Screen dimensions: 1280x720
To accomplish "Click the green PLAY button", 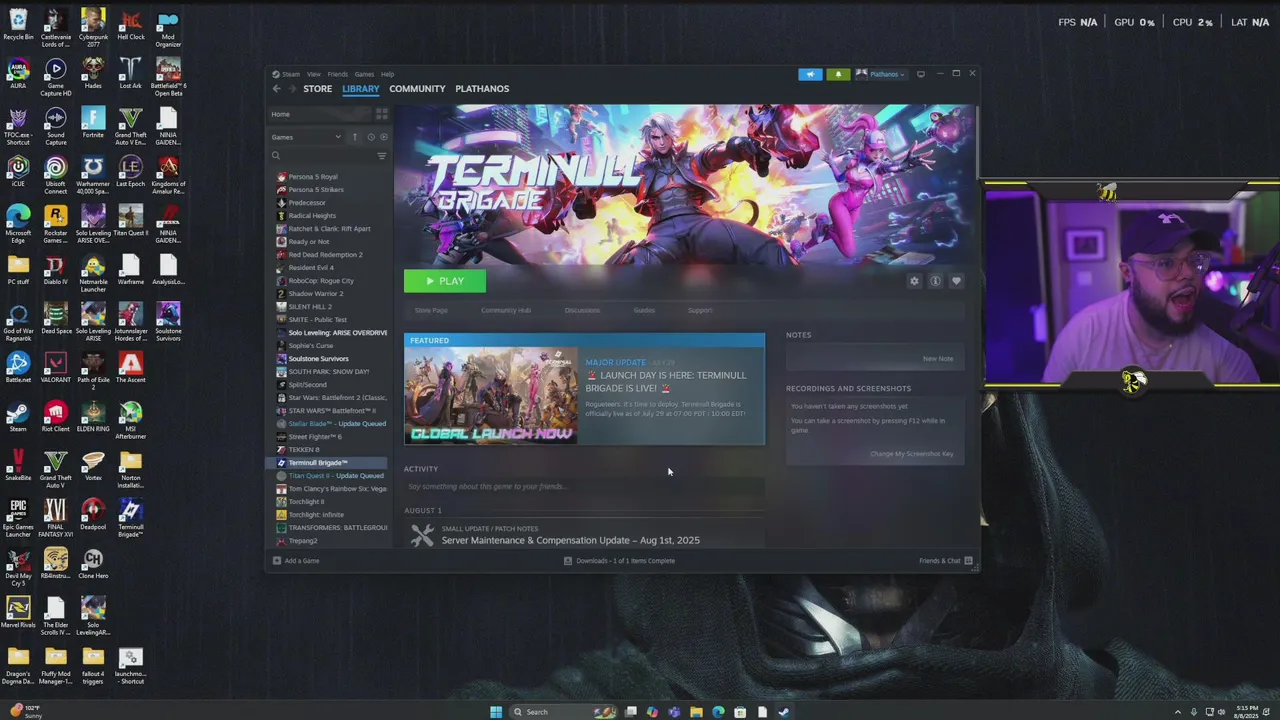I will point(445,281).
